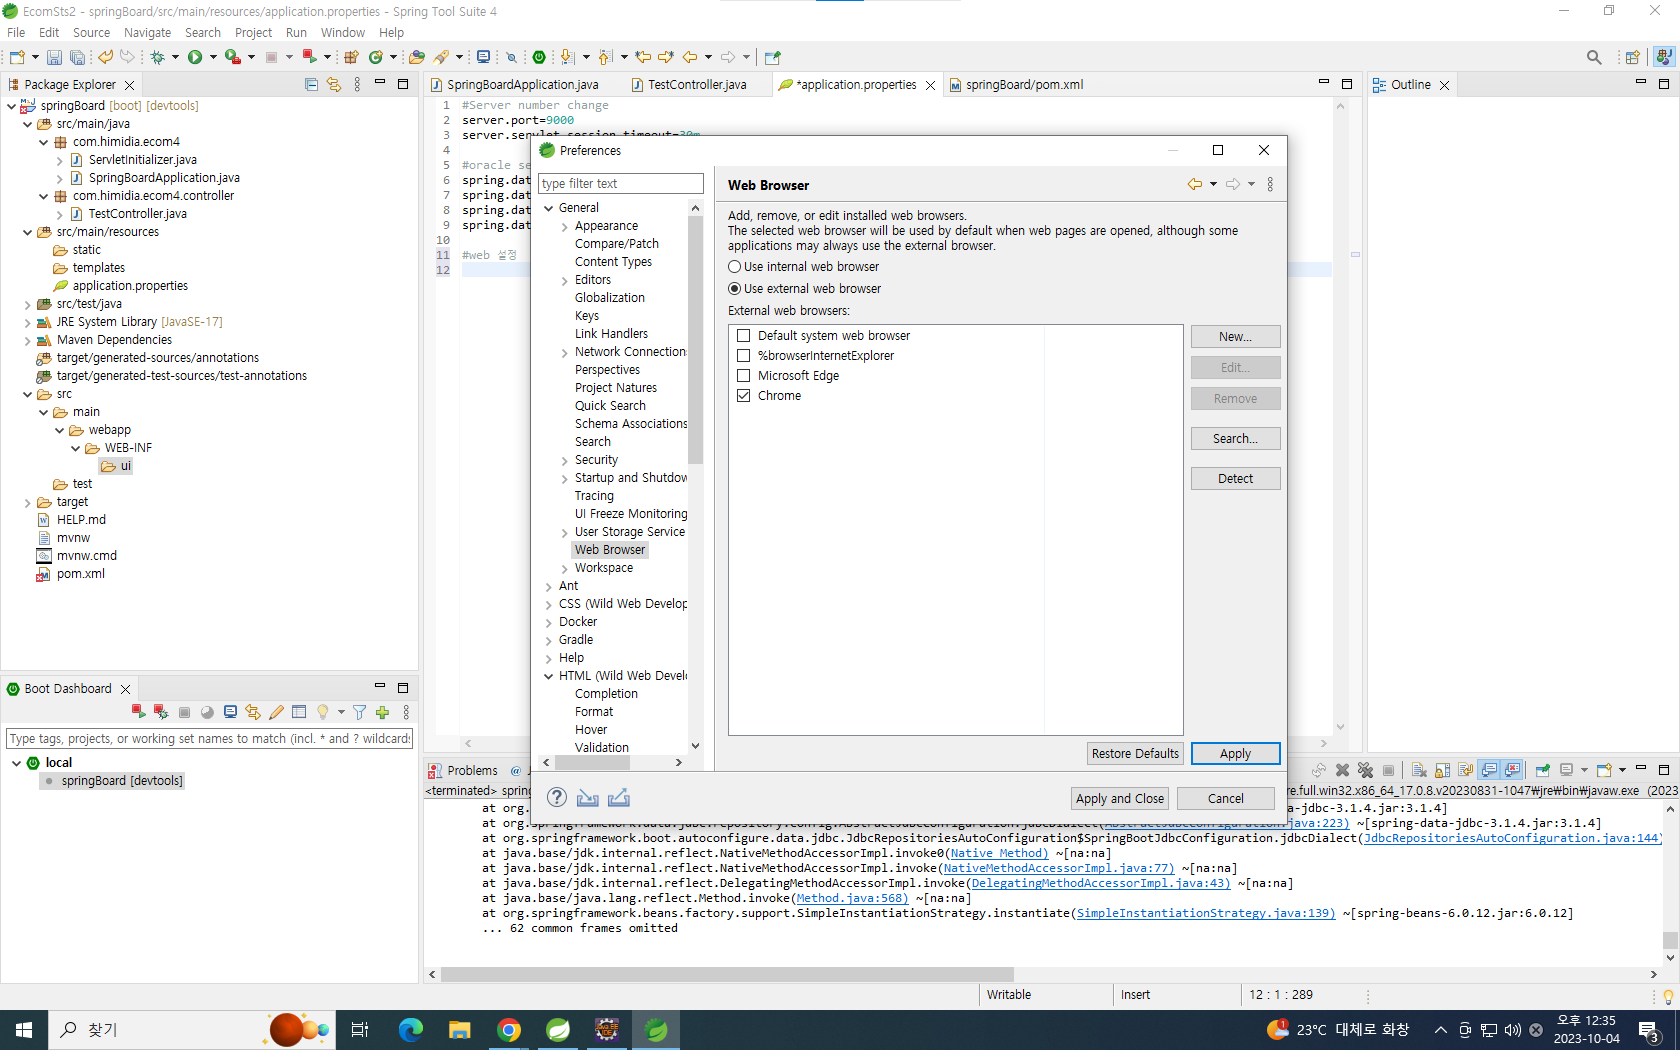1680x1050 pixels.
Task: Collapse springBoard project in Package Explorer
Action: click(x=11, y=106)
